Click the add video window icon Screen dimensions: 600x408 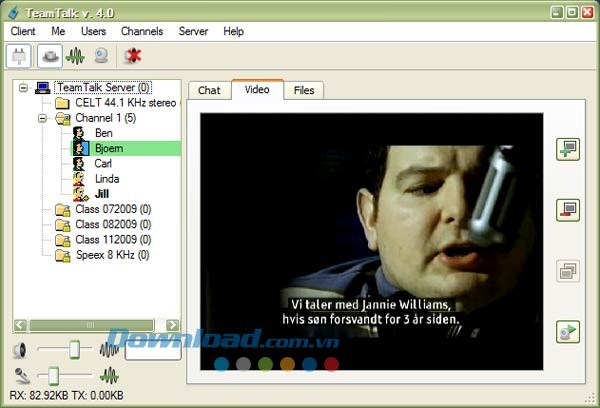(x=569, y=149)
